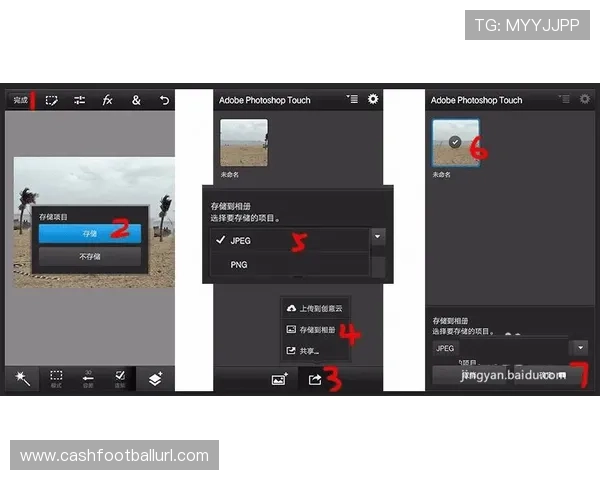Select the 未命名 project thumbnail in the middle screen
Image resolution: width=600 pixels, height=480 pixels.
[x=244, y=143]
